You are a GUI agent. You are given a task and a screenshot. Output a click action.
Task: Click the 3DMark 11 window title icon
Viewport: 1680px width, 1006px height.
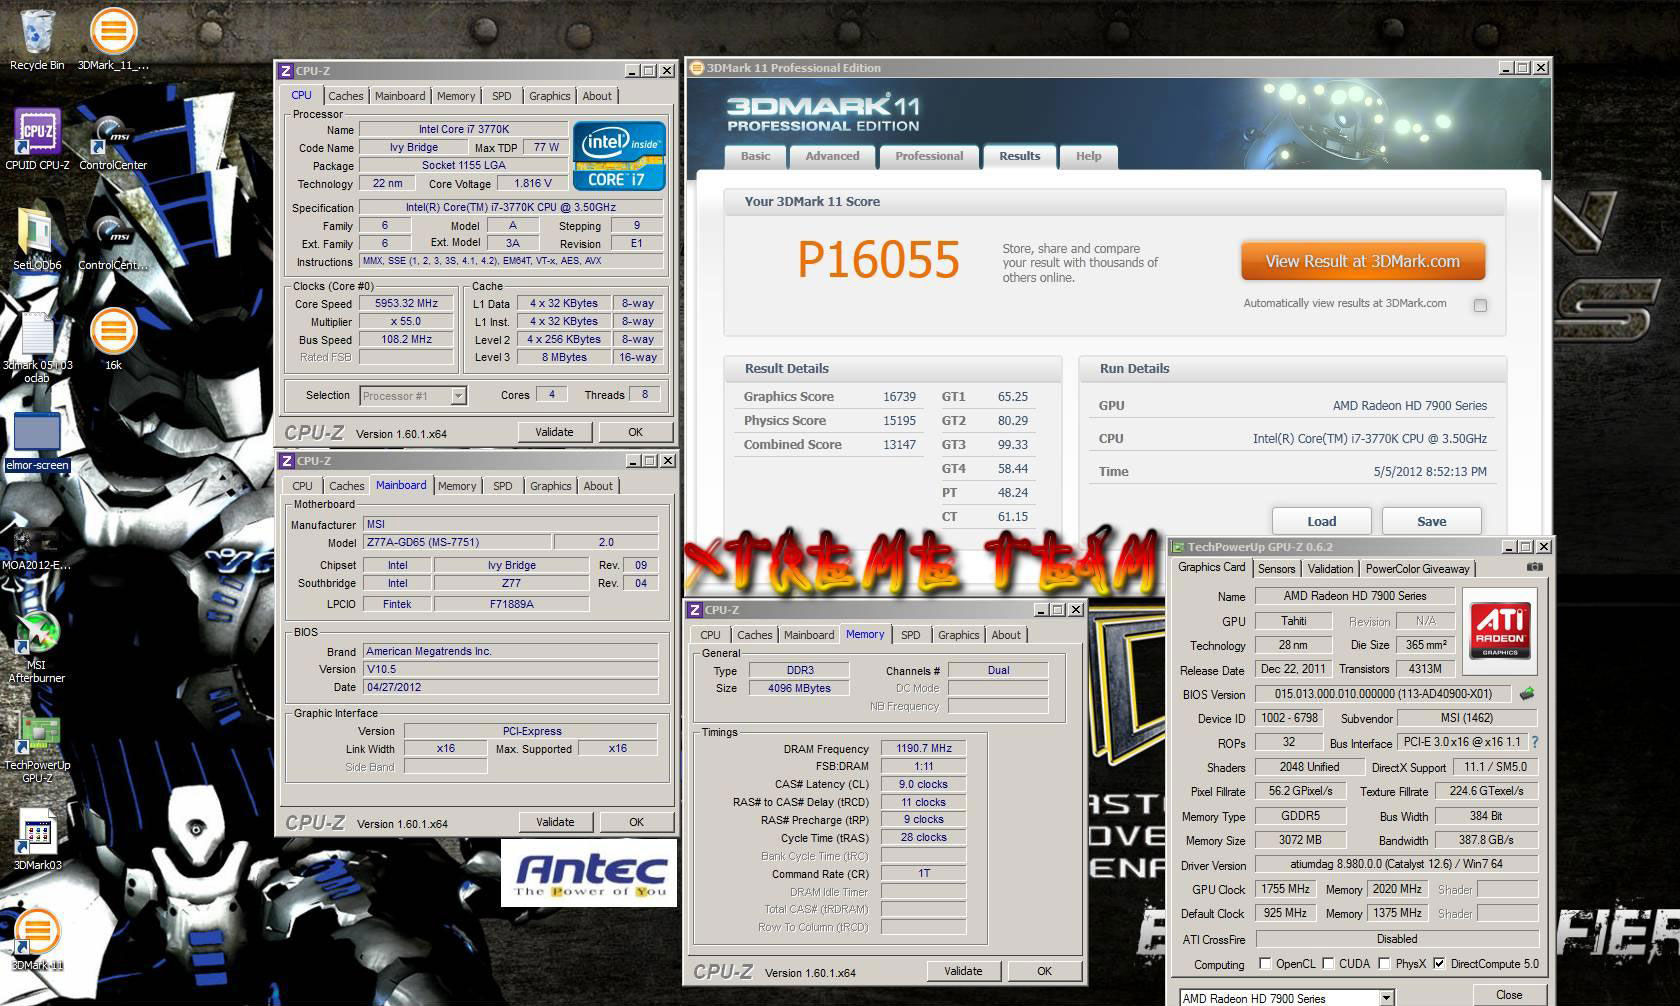(x=697, y=68)
